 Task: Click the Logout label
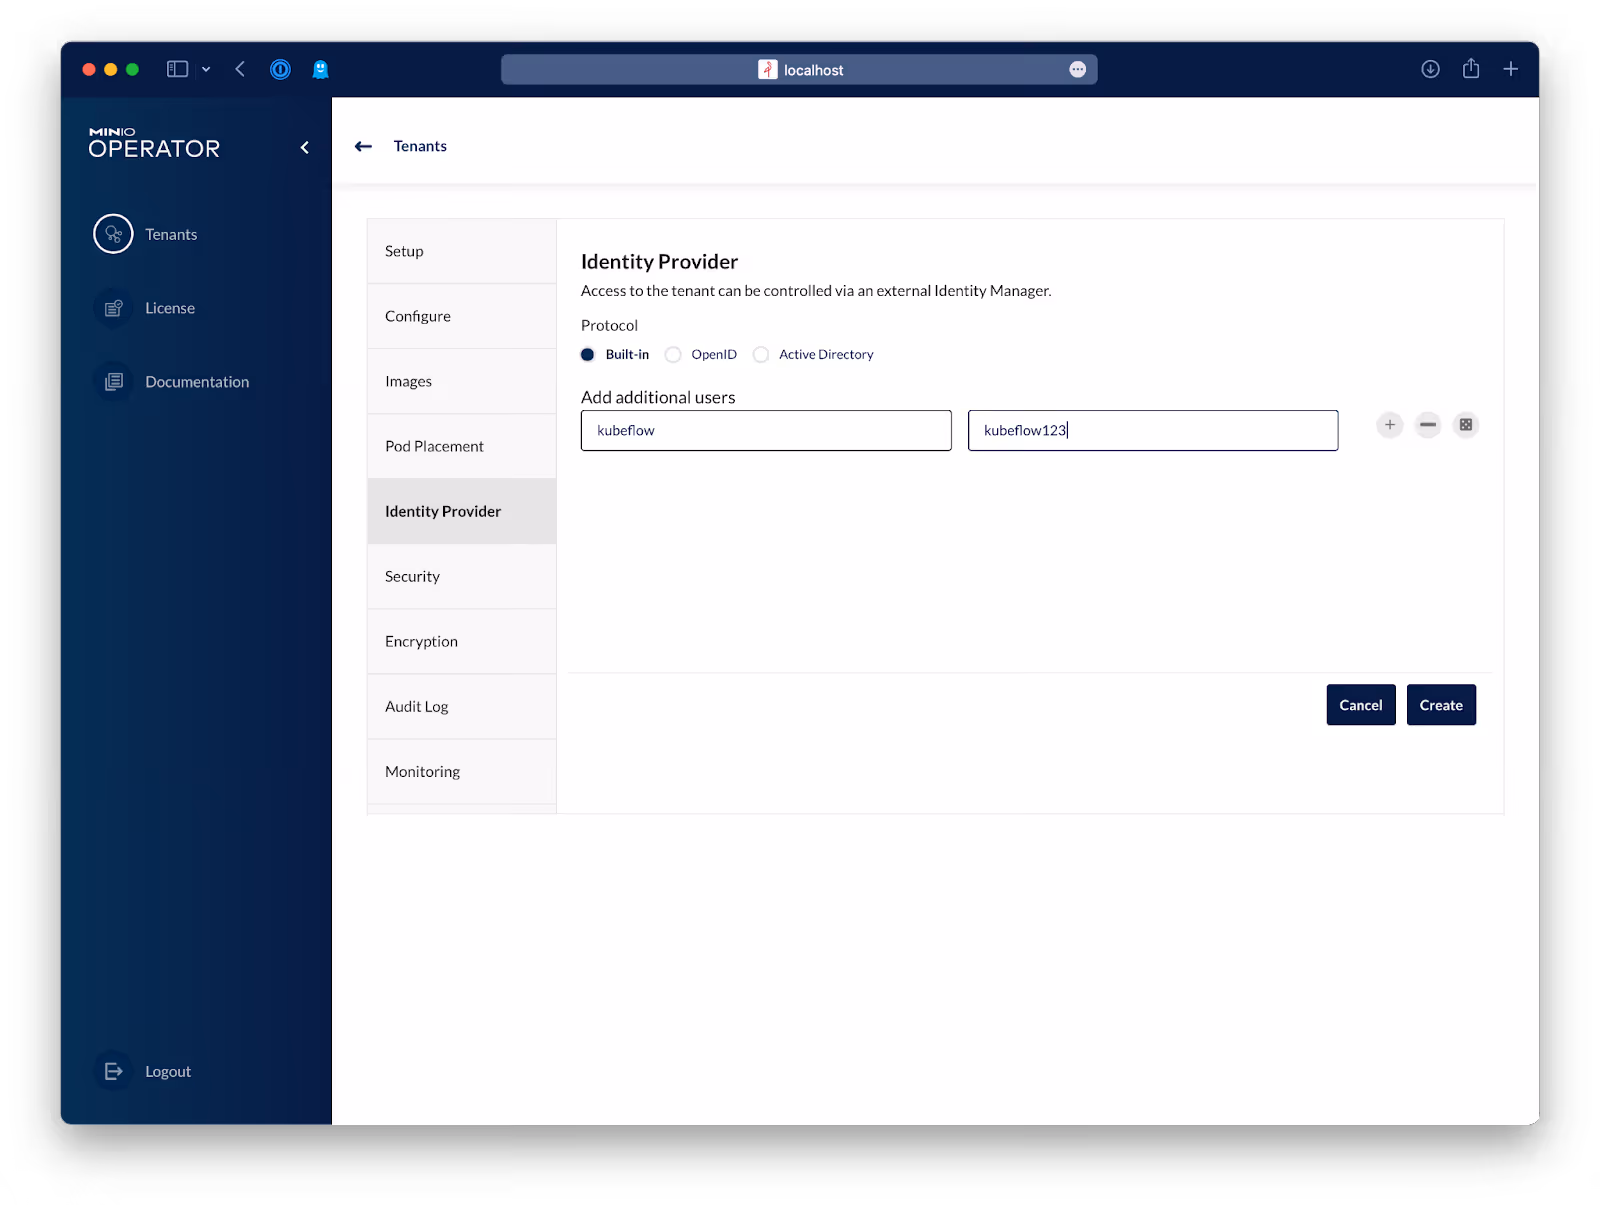(x=168, y=1071)
